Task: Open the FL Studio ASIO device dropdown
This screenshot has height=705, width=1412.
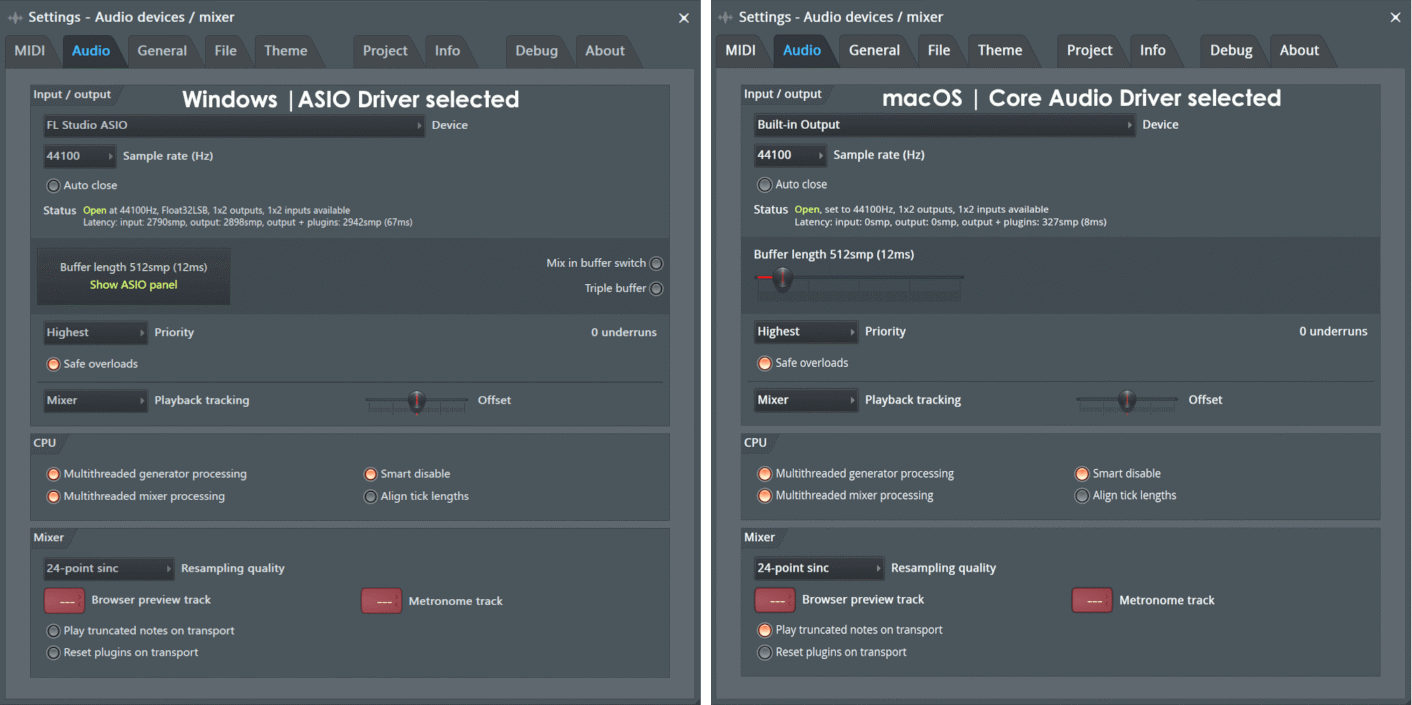Action: pos(234,126)
